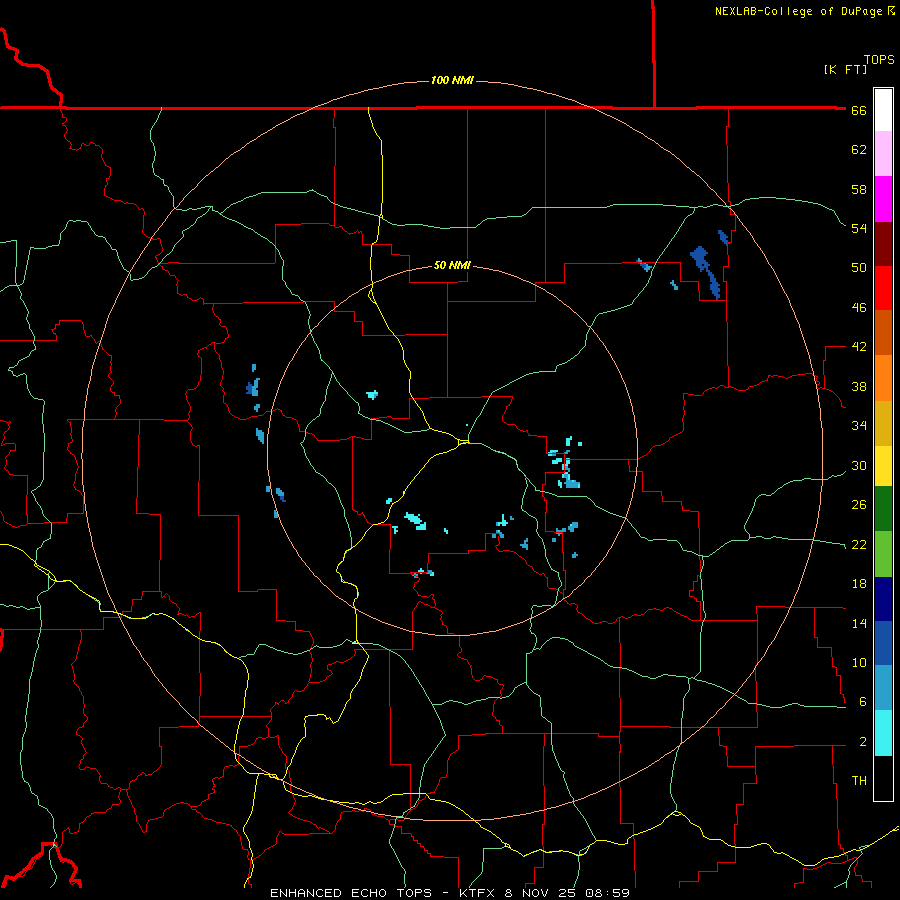
Task: Click the 100 NMI range ring label
Action: (452, 80)
